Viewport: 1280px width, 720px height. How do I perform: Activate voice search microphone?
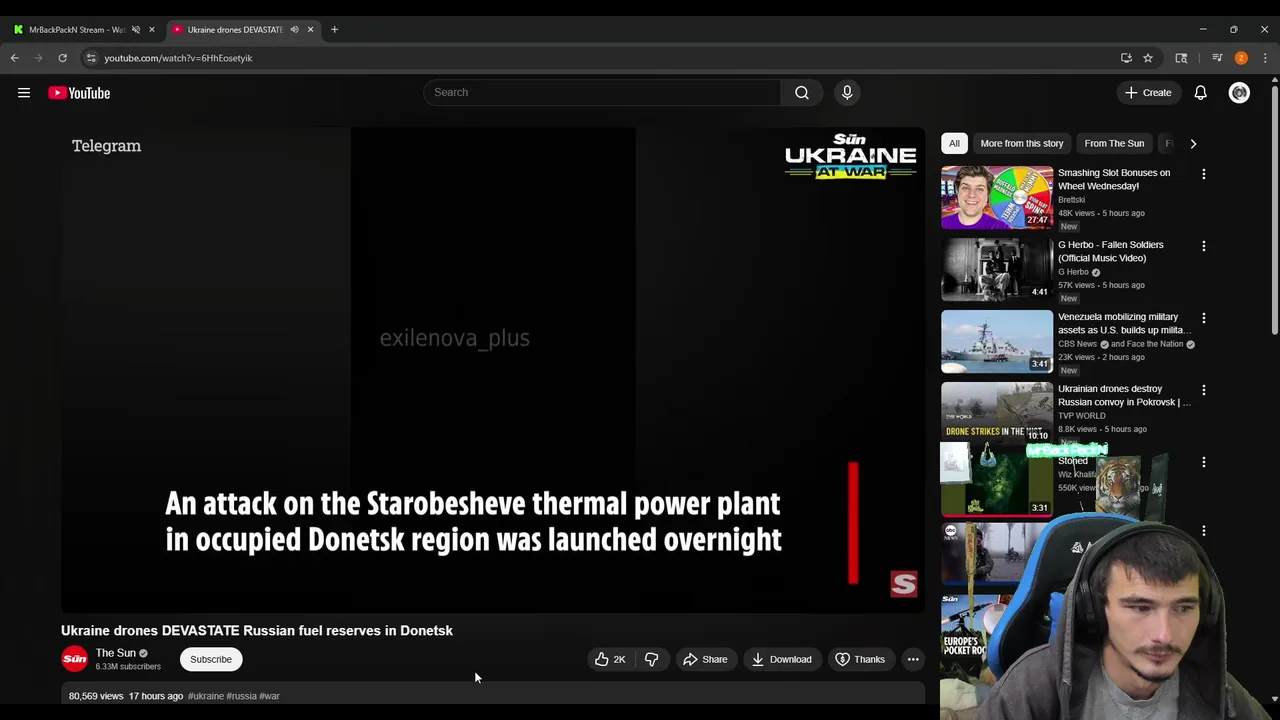pyautogui.click(x=847, y=92)
